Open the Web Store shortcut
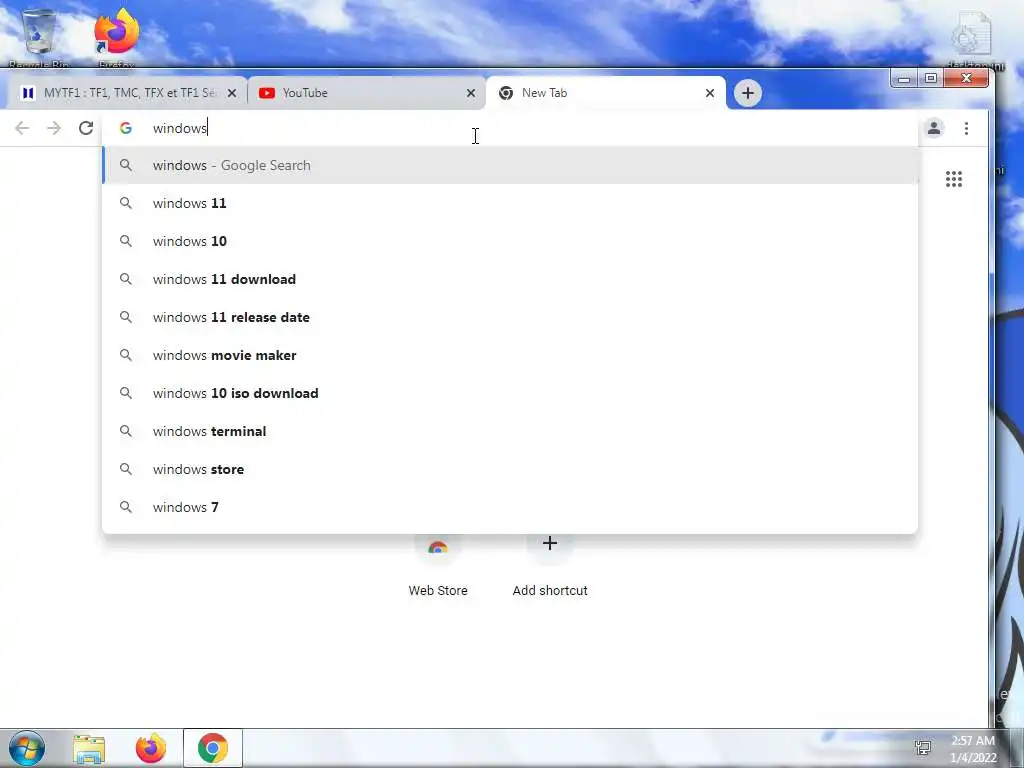This screenshot has width=1024, height=768. tap(438, 567)
